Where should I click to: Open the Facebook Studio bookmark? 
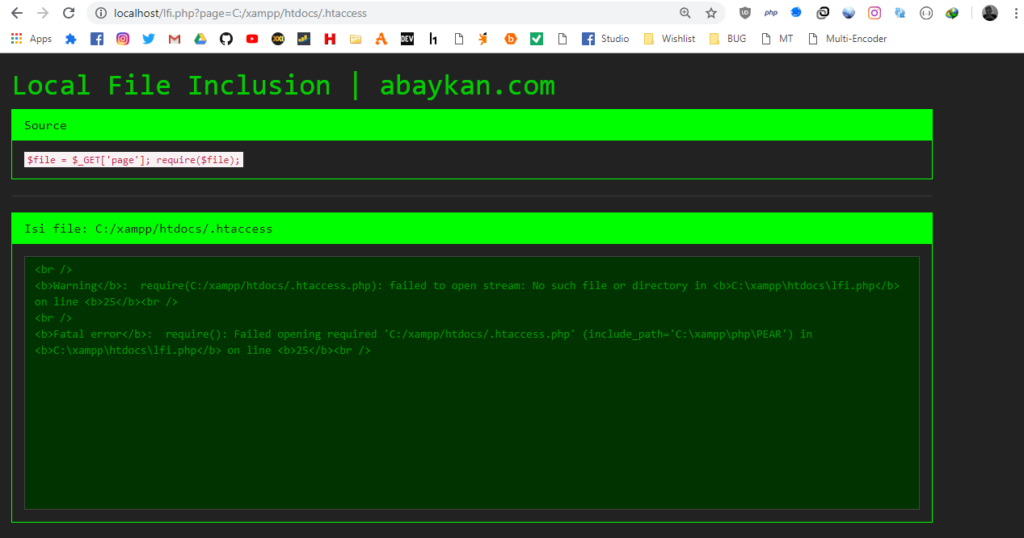[x=605, y=39]
